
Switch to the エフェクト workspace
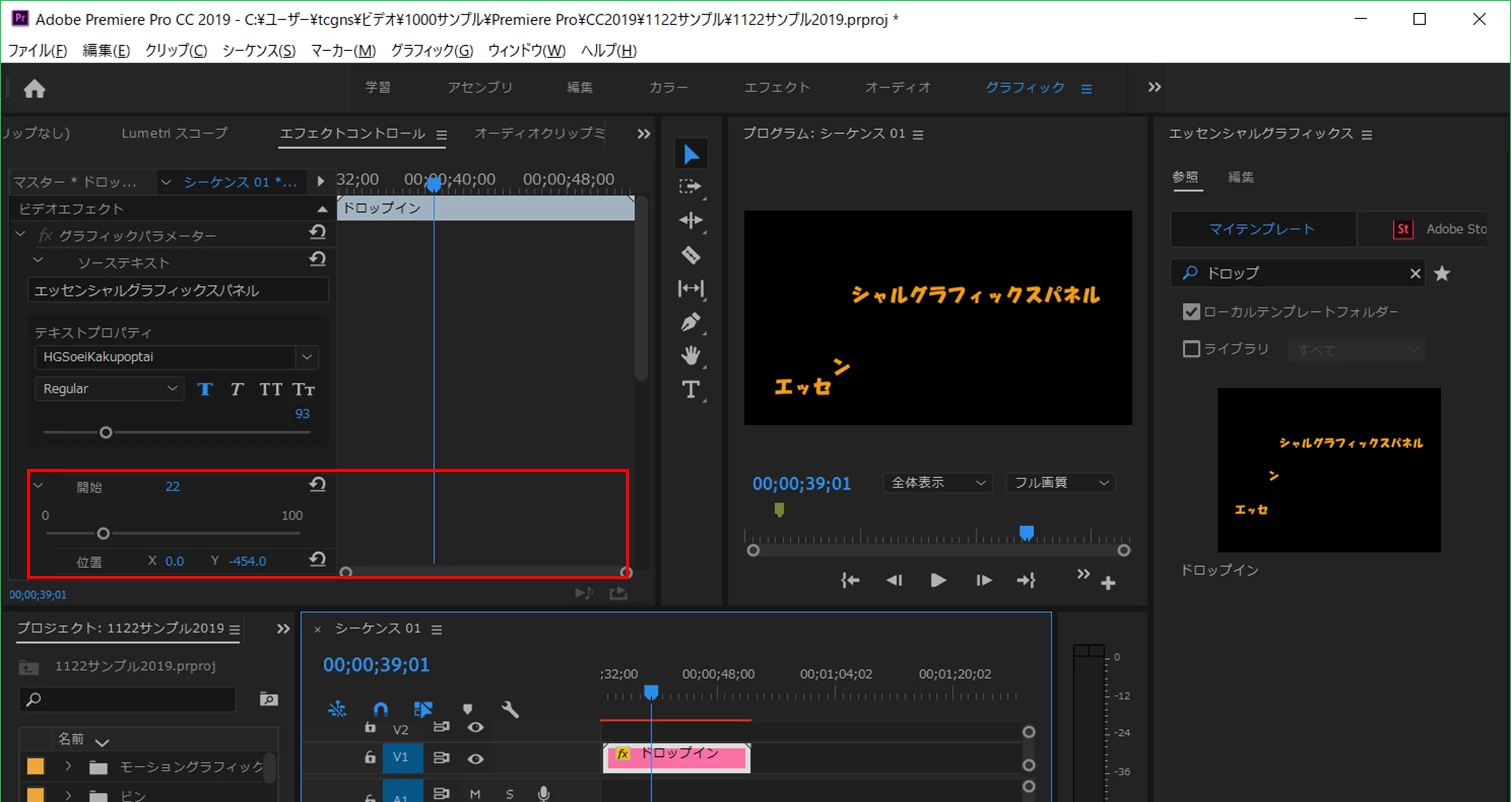click(777, 88)
